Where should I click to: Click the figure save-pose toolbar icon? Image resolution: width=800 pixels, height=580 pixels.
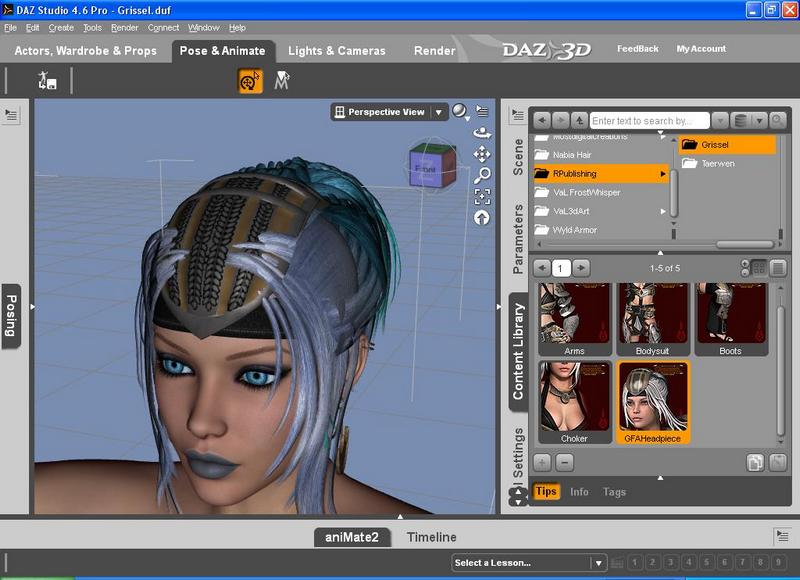click(x=47, y=81)
